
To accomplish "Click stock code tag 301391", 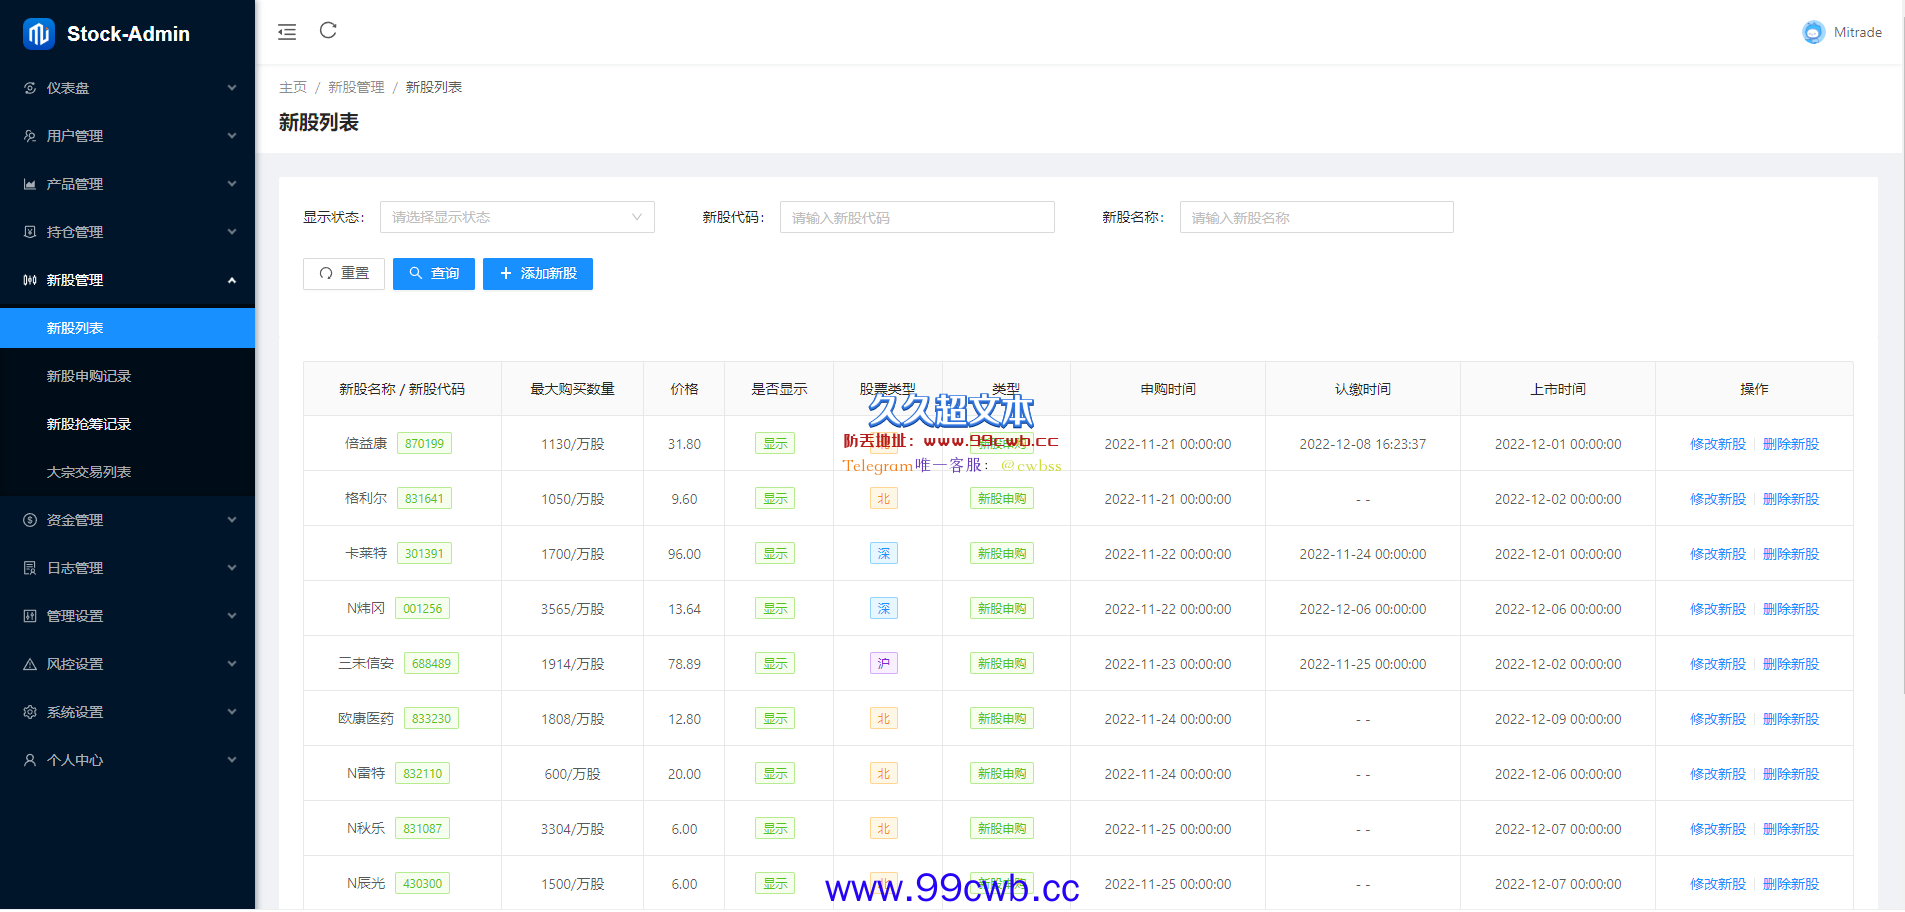I will tap(424, 553).
